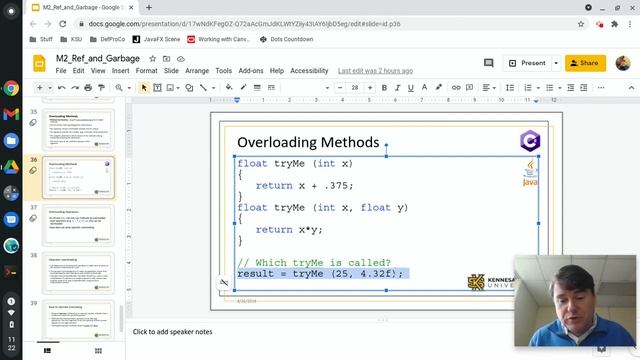Open the Arrange menu

(197, 71)
